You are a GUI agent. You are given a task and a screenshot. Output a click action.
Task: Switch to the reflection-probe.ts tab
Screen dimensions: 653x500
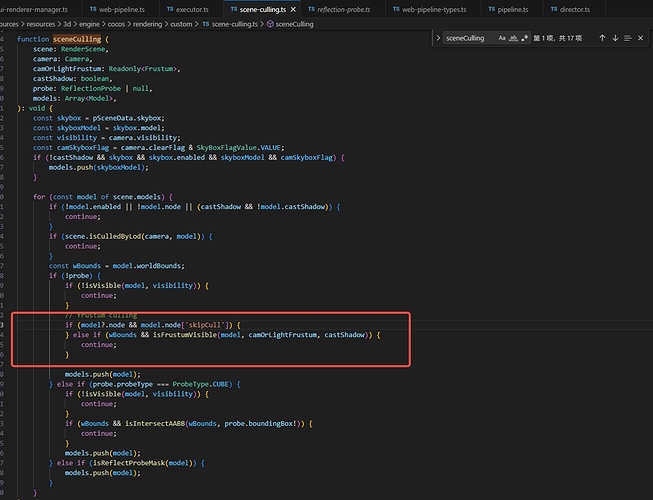[343, 9]
